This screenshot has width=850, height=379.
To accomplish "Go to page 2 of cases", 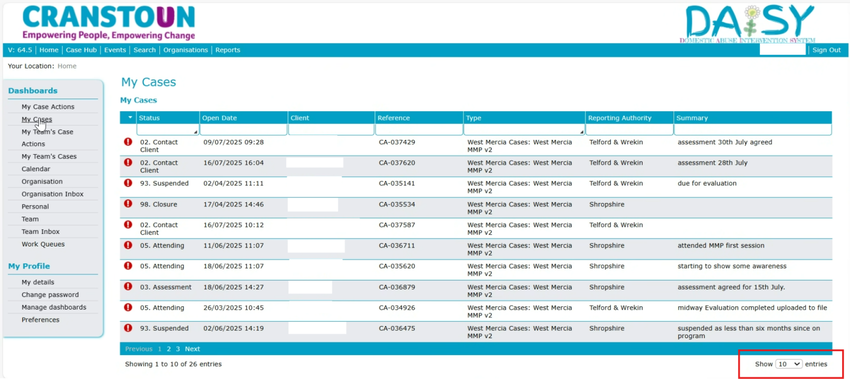I will (x=169, y=349).
